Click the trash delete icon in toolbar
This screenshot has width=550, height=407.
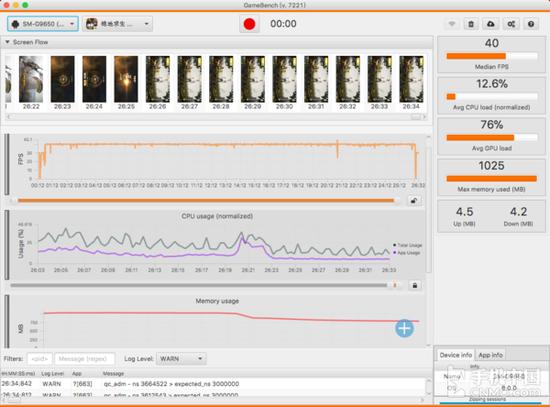pos(471,24)
